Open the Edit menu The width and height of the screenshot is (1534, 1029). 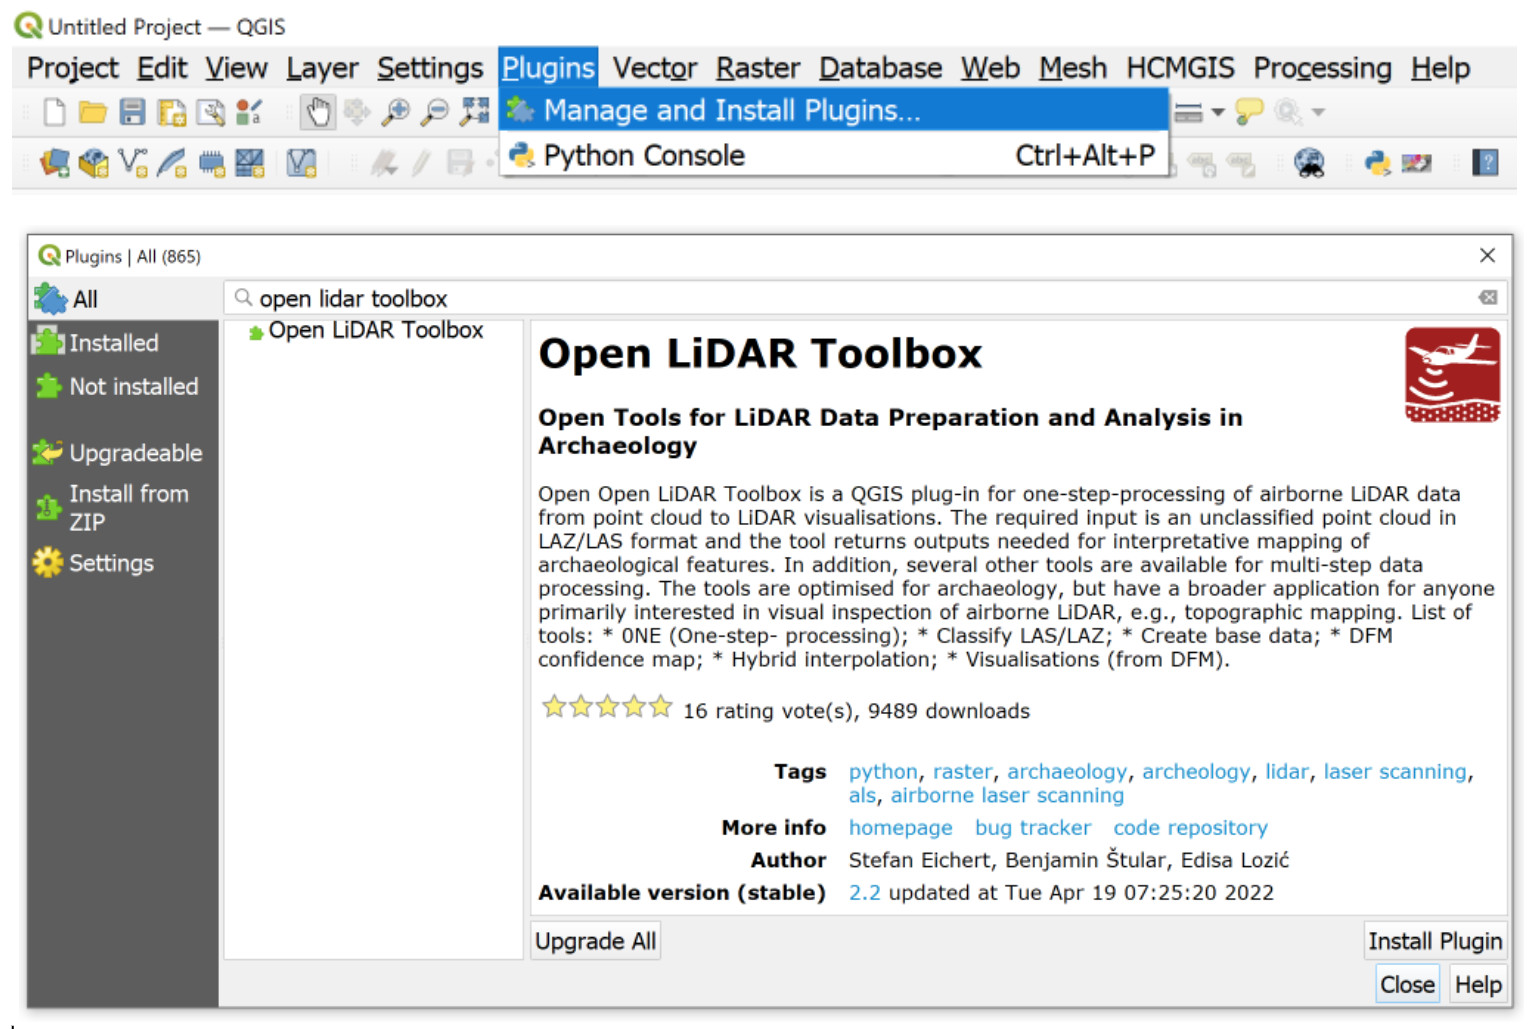click(162, 68)
